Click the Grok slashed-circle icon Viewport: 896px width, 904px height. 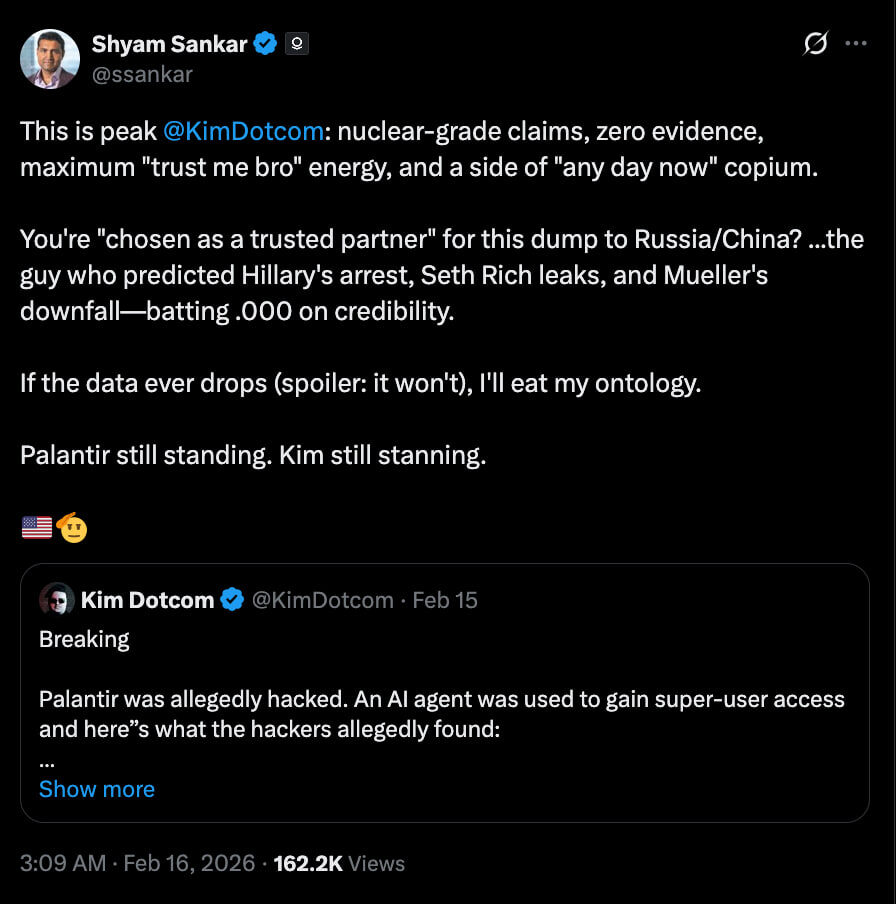[x=816, y=44]
